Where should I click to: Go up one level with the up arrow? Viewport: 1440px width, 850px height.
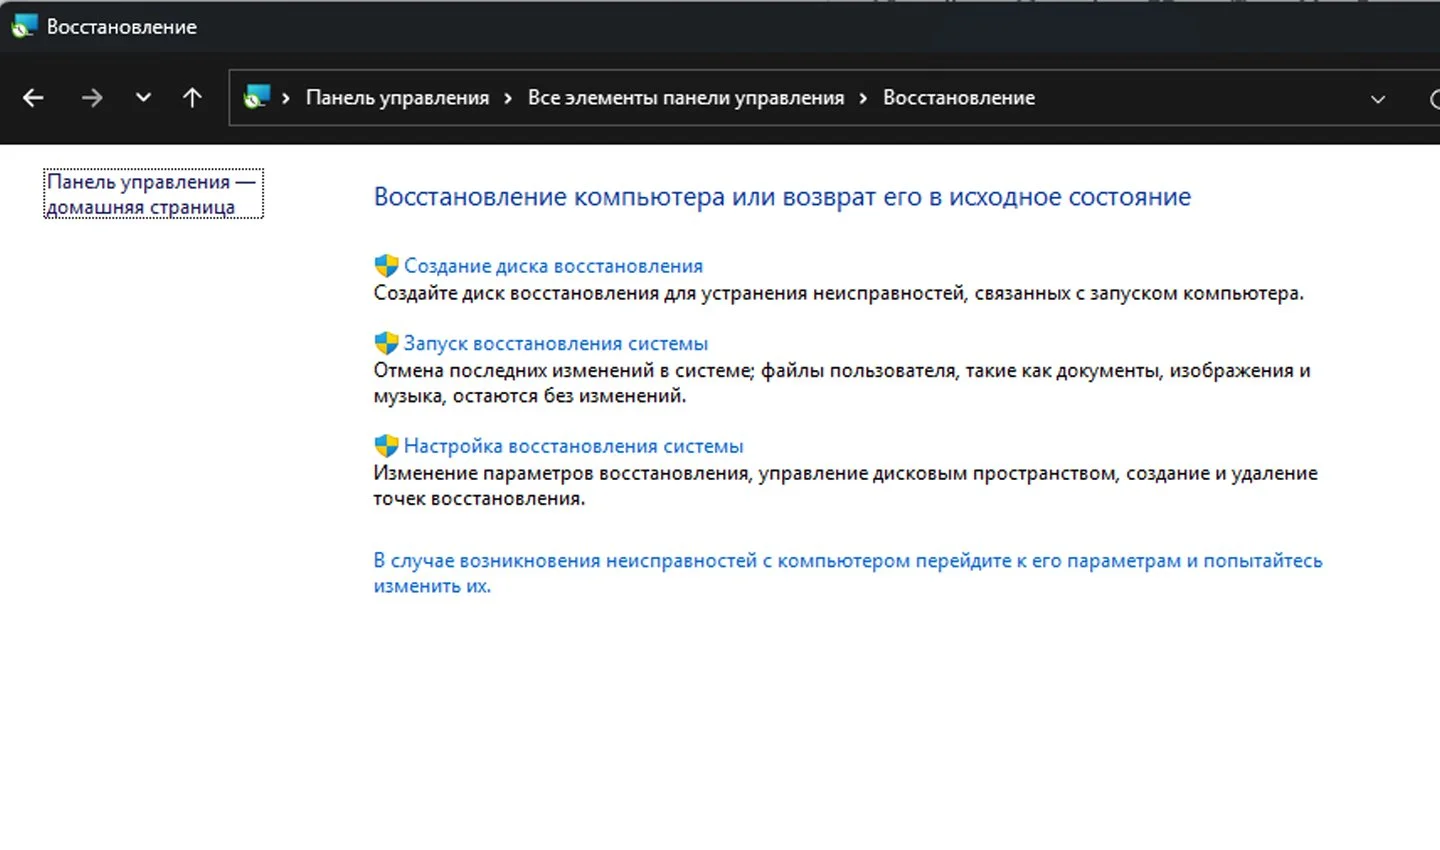[x=192, y=98]
